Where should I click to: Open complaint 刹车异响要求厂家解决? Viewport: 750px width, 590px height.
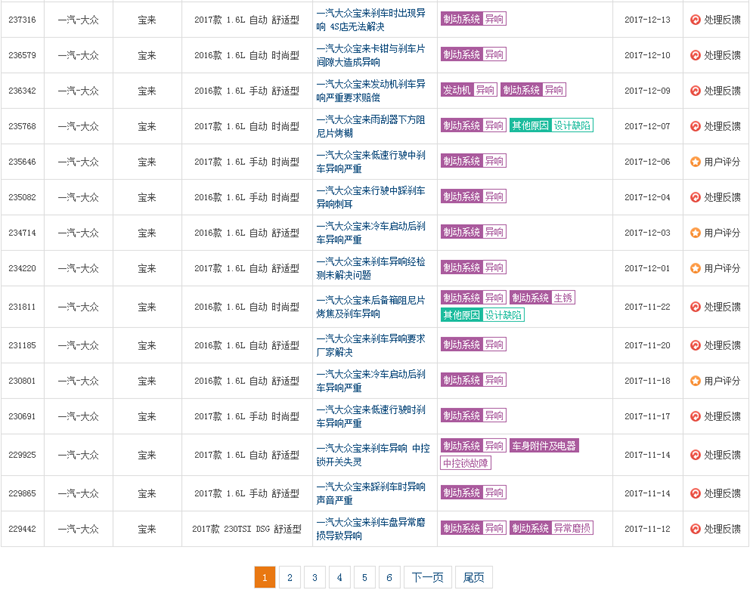coord(371,345)
